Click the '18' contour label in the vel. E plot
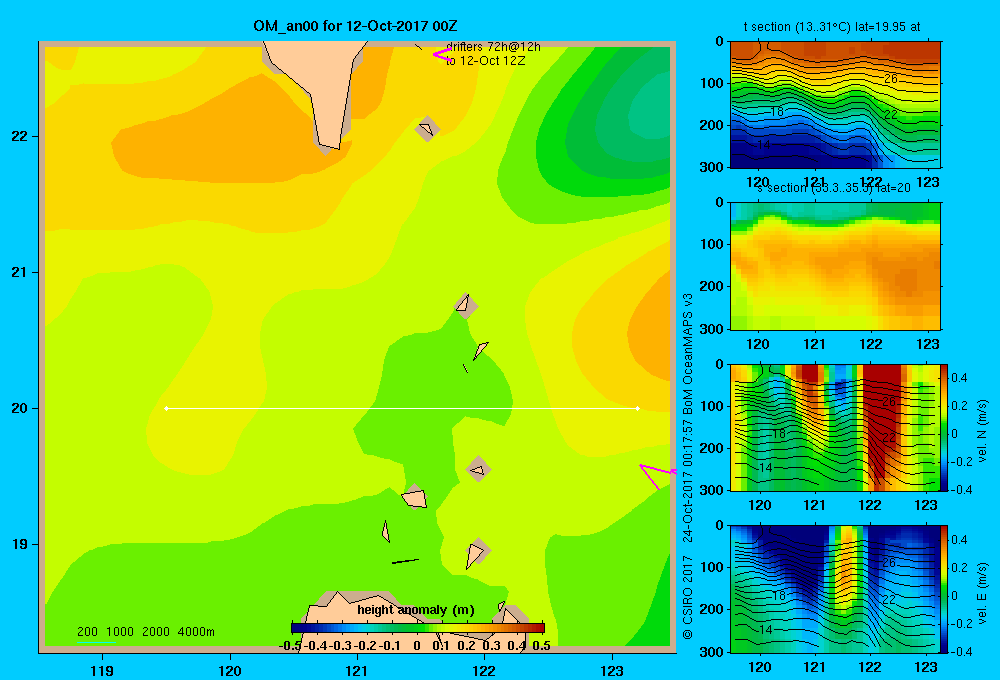The image size is (1000, 680). click(778, 596)
